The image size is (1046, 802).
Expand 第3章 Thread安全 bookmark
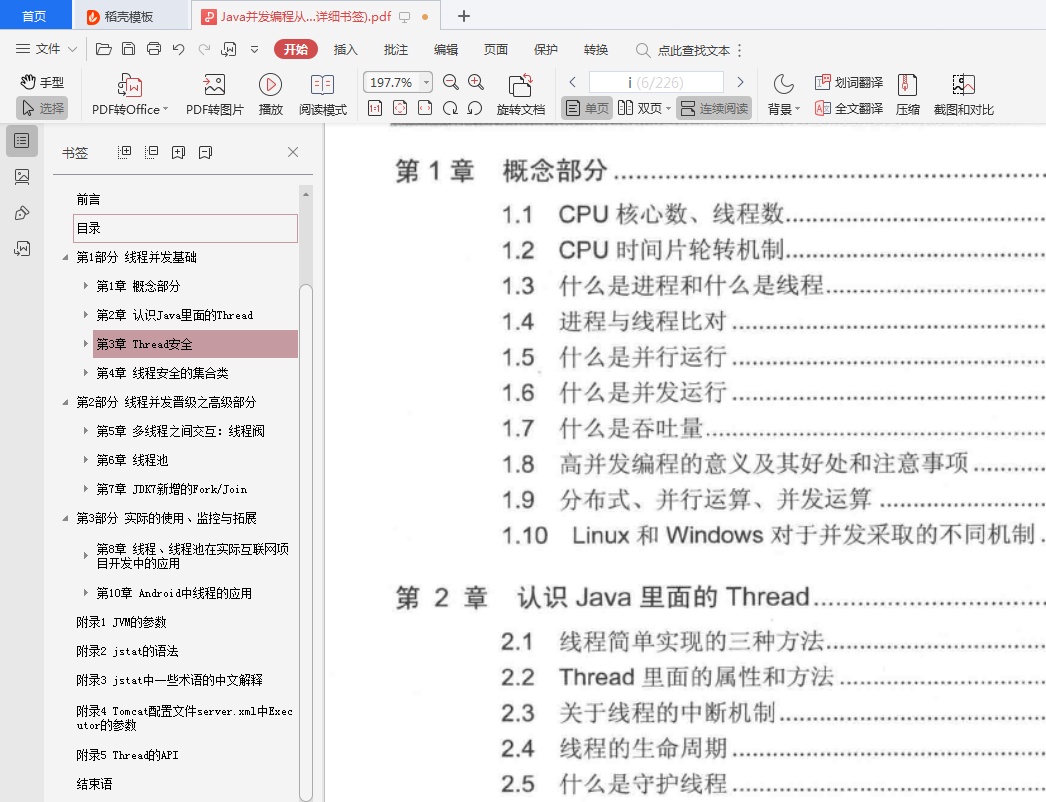[x=85, y=344]
